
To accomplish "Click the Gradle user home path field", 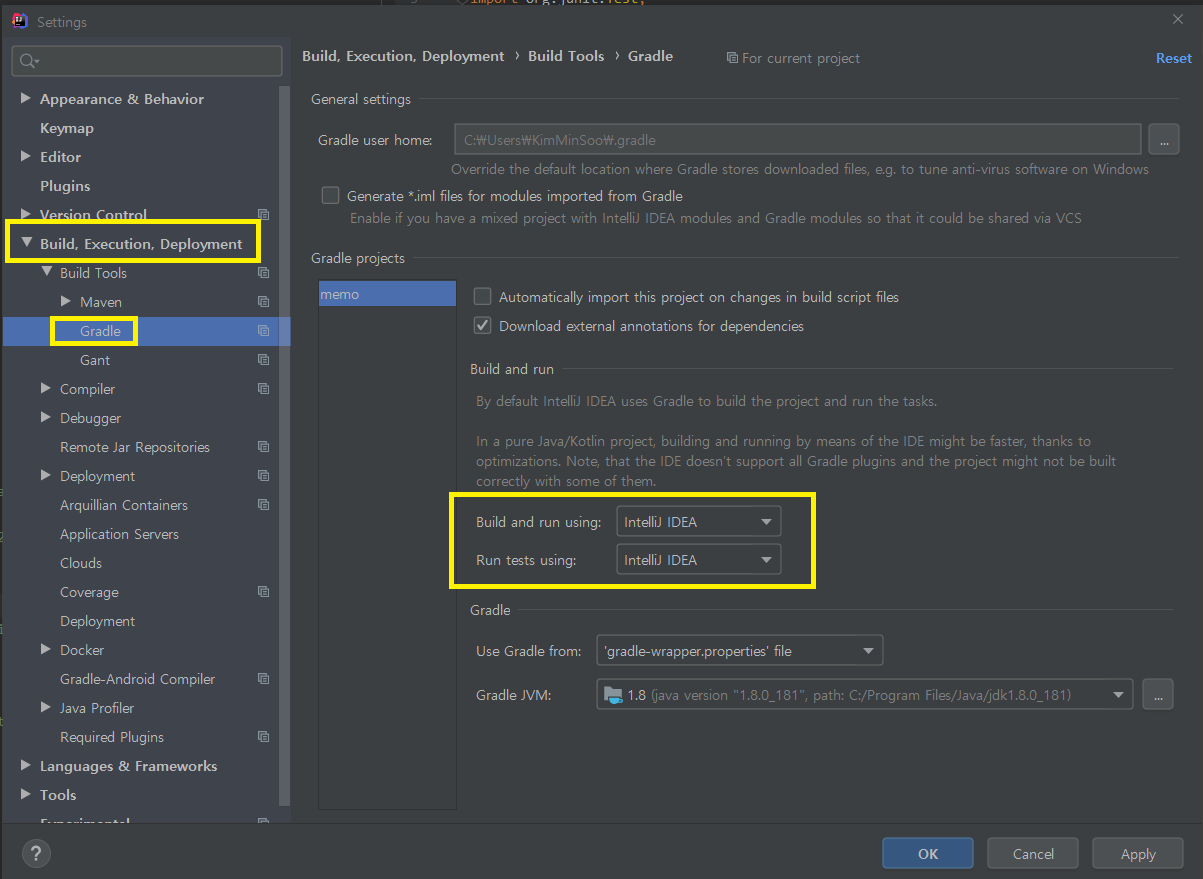I will tap(797, 140).
